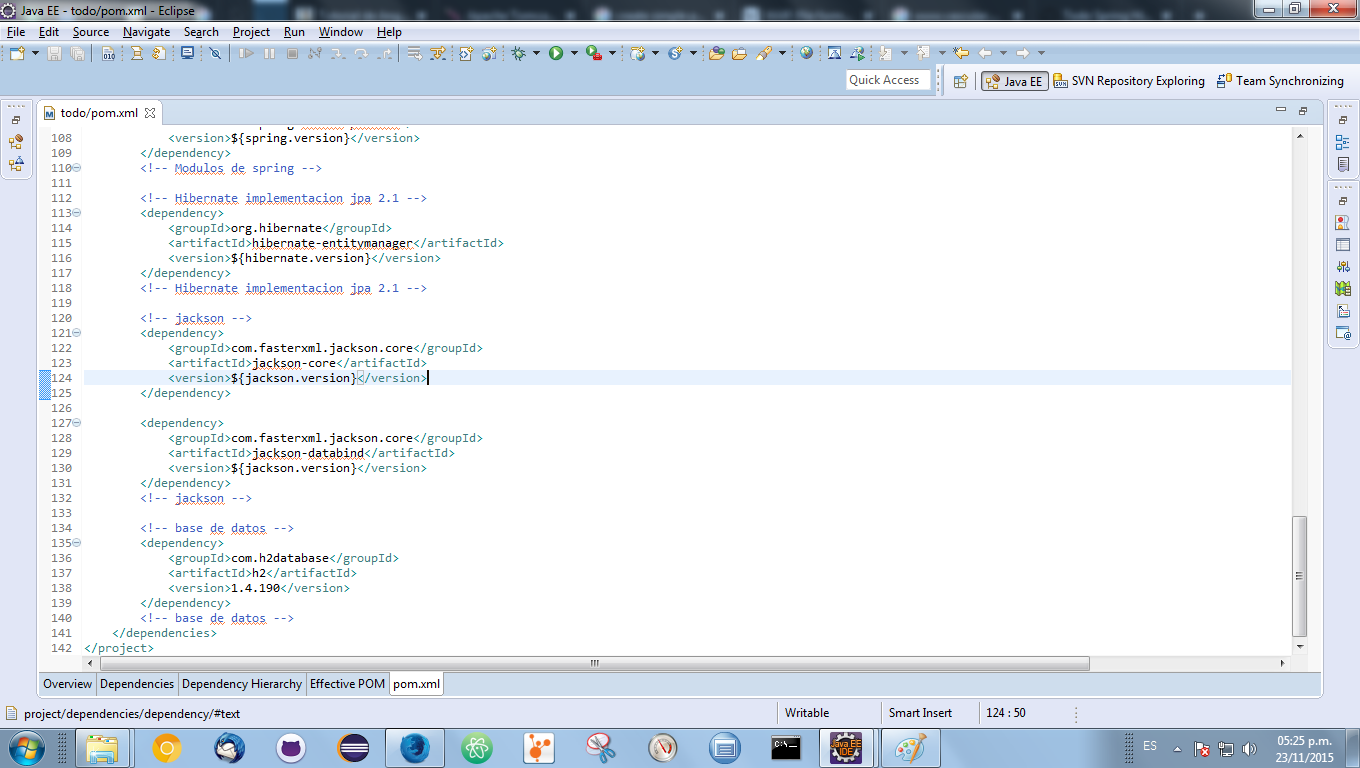Close the todo/pom.xml editor tab
Screen dimensions: 1360x768
click(150, 113)
